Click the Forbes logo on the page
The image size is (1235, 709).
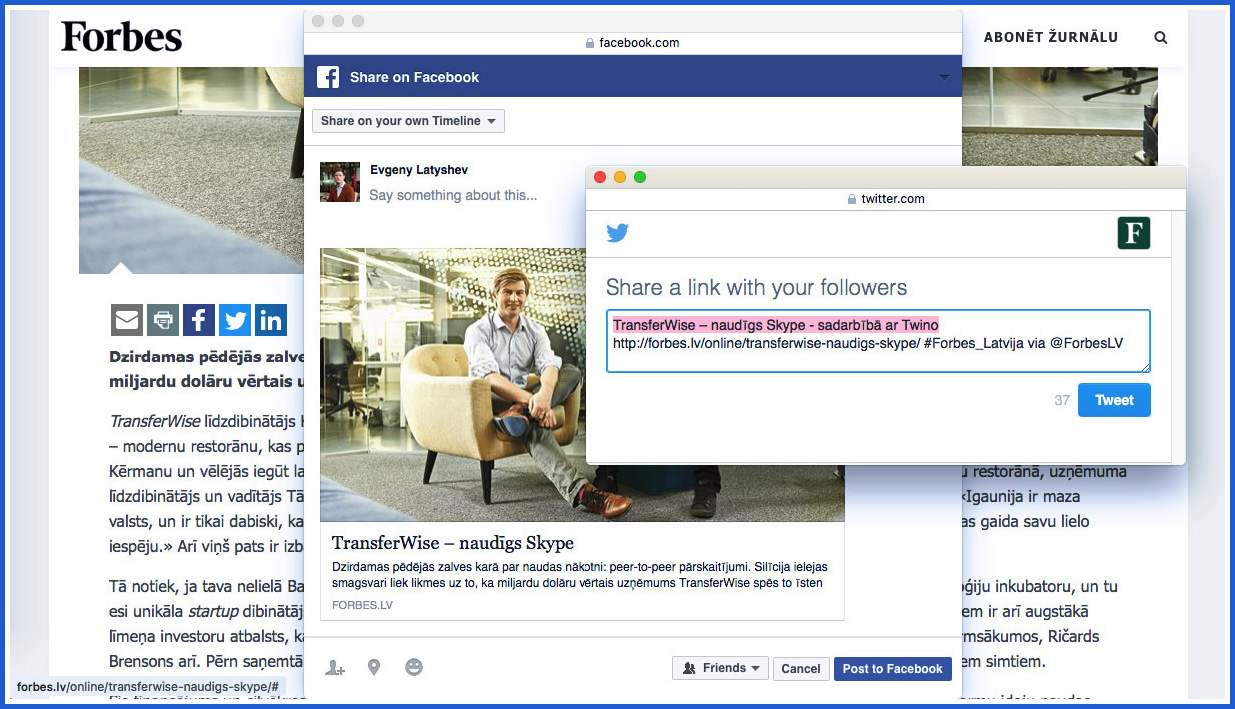[x=121, y=37]
